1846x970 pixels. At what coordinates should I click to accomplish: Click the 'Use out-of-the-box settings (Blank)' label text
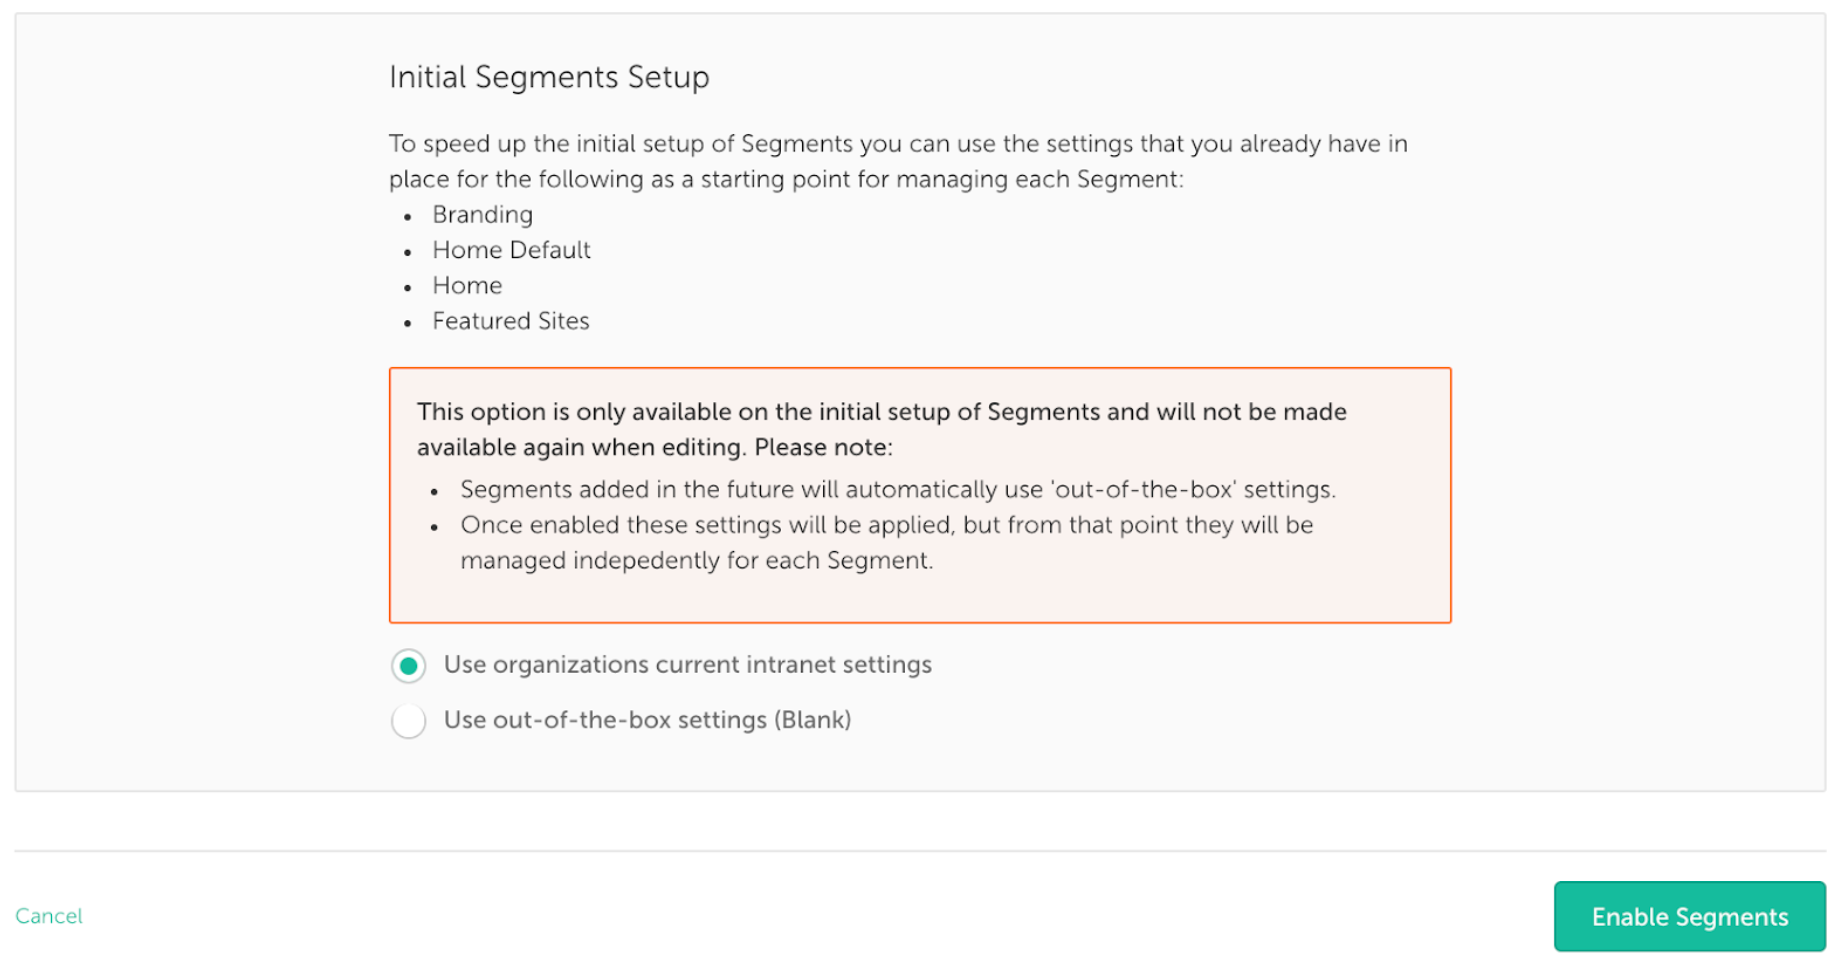(647, 720)
